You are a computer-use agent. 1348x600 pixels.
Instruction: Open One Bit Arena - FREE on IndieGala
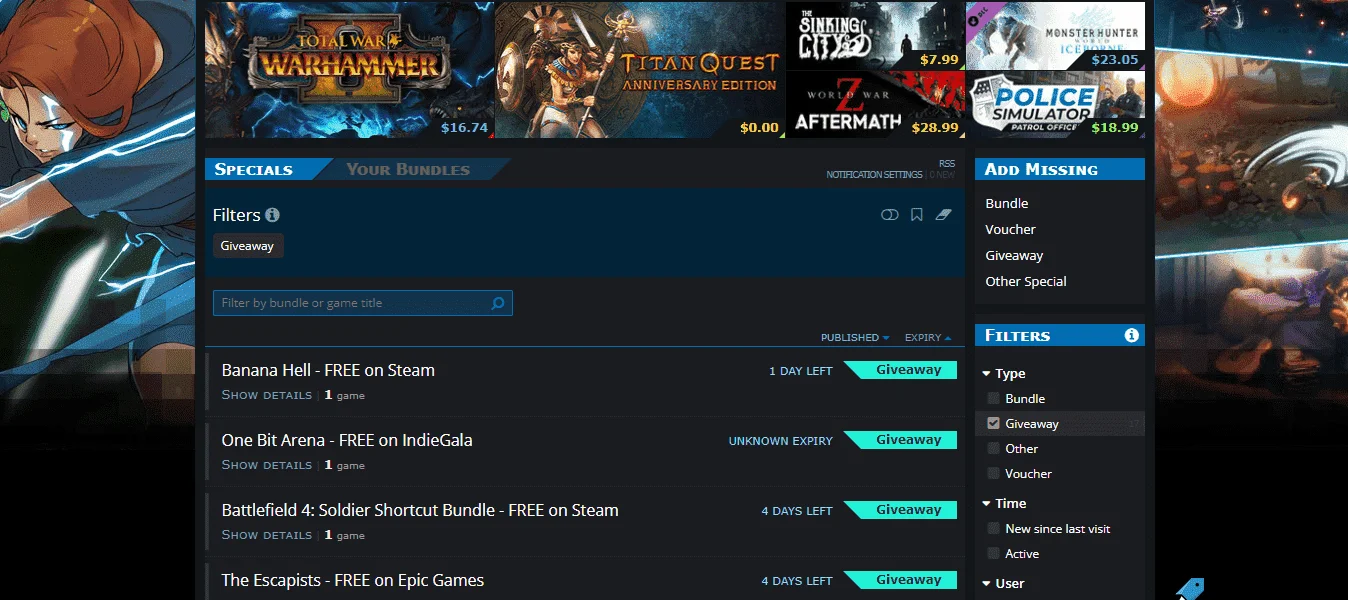tap(347, 440)
